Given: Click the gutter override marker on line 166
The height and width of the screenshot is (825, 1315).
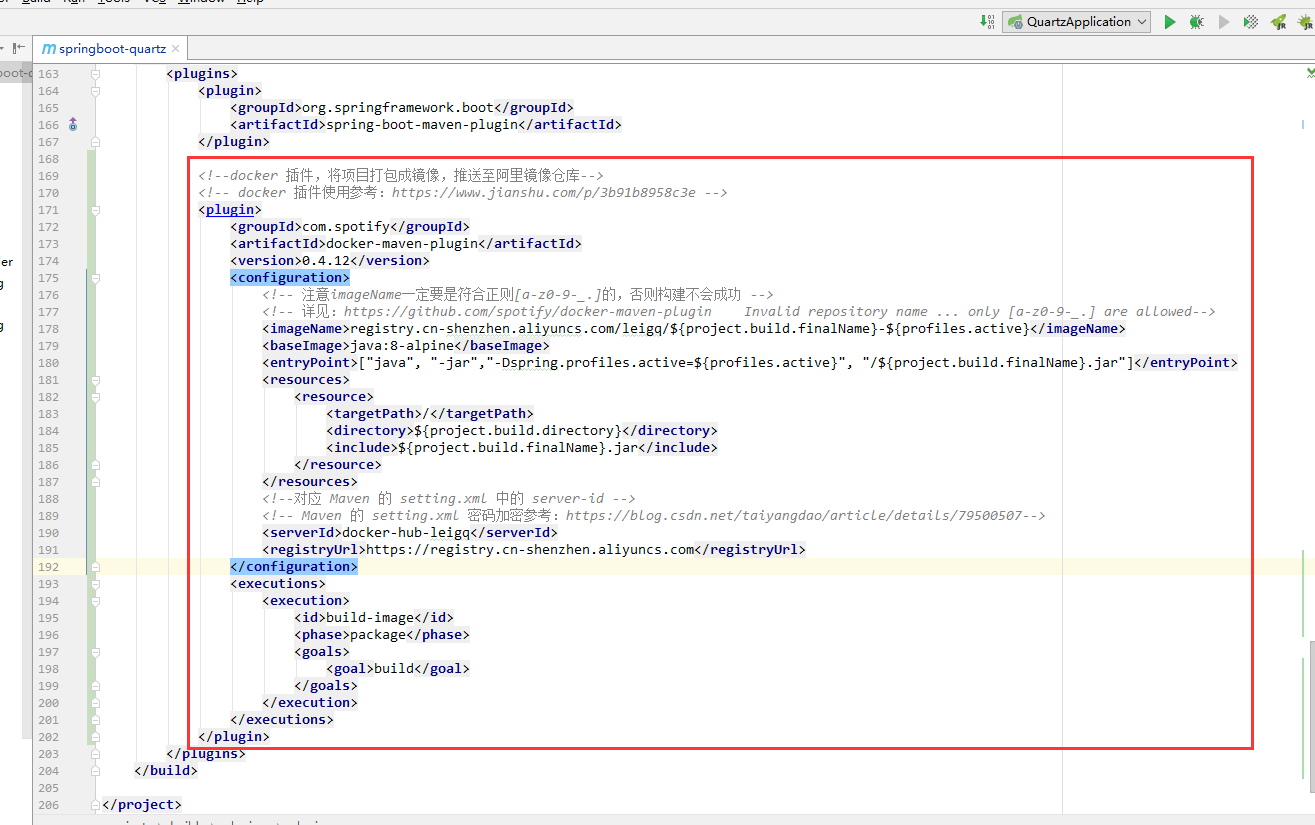Looking at the screenshot, I should 72,125.
